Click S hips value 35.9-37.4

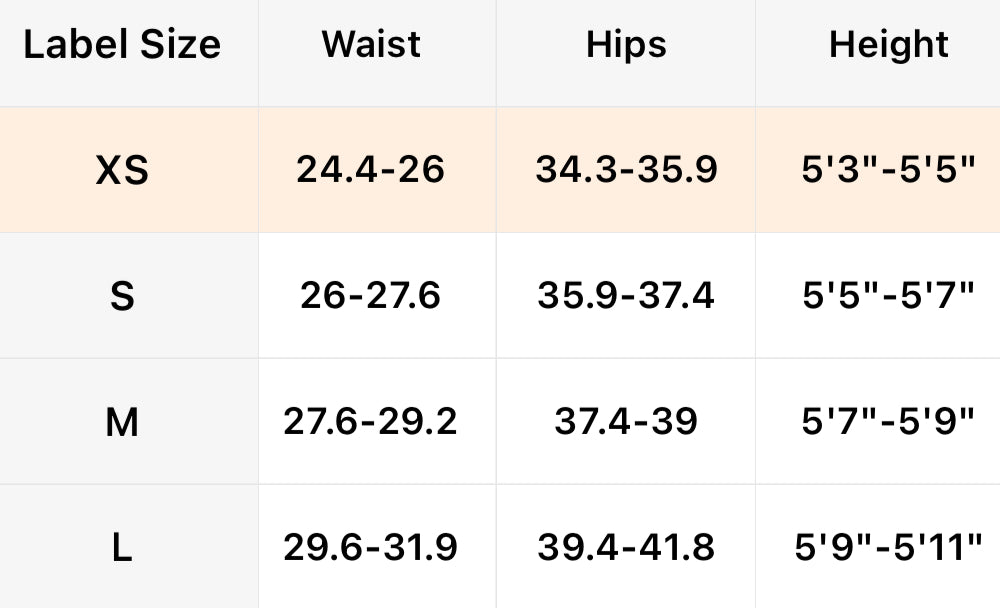pyautogui.click(x=626, y=296)
